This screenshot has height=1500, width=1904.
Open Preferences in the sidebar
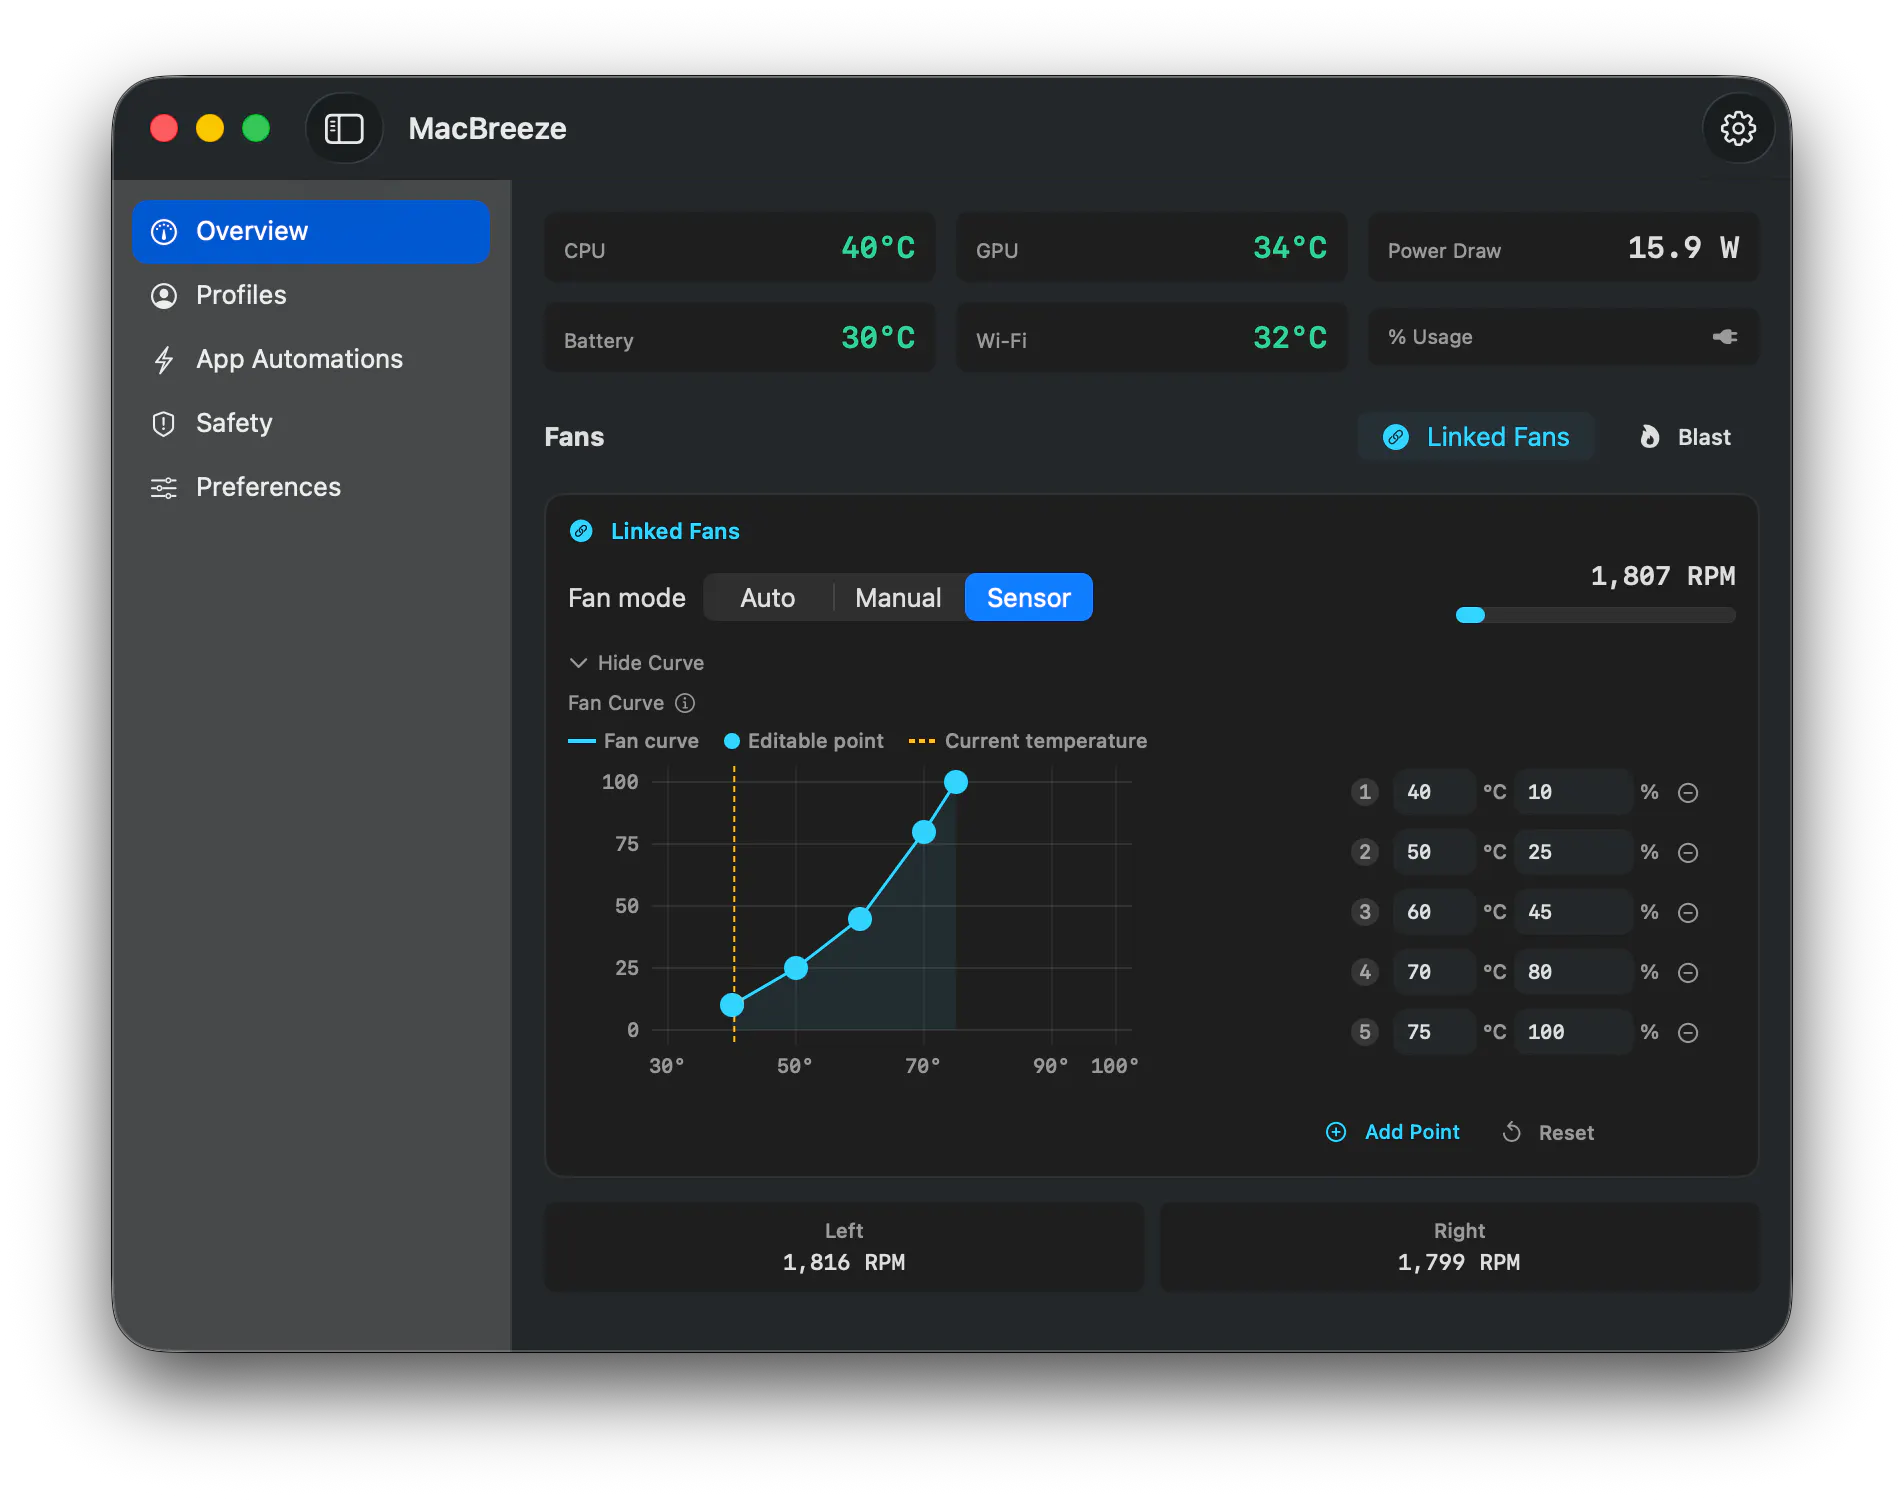tap(311, 488)
